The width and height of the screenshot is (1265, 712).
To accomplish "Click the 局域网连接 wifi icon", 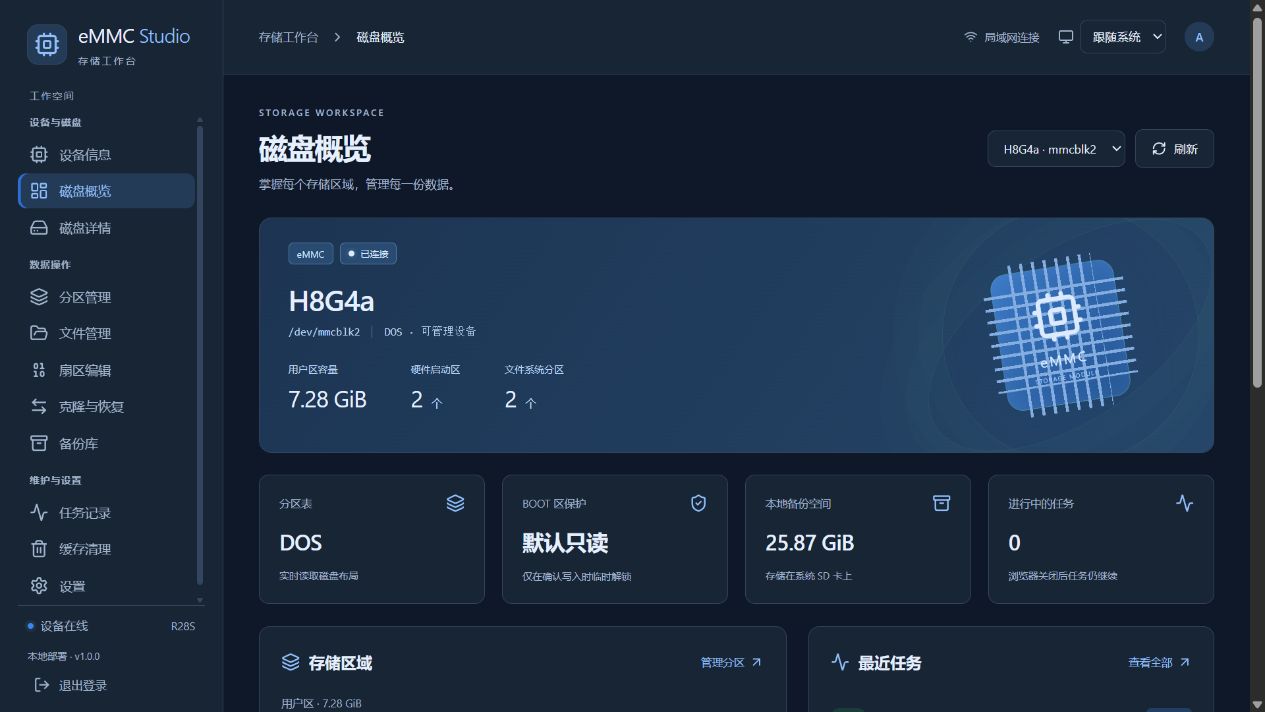I will [970, 37].
